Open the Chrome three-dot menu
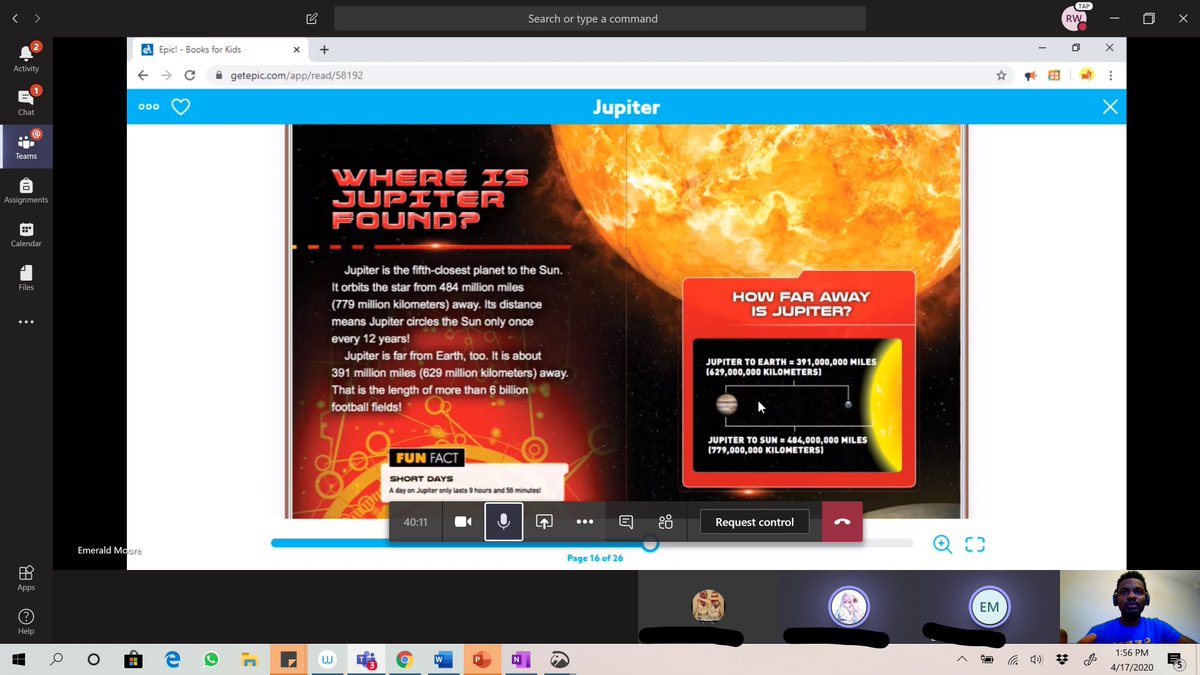 [1110, 75]
